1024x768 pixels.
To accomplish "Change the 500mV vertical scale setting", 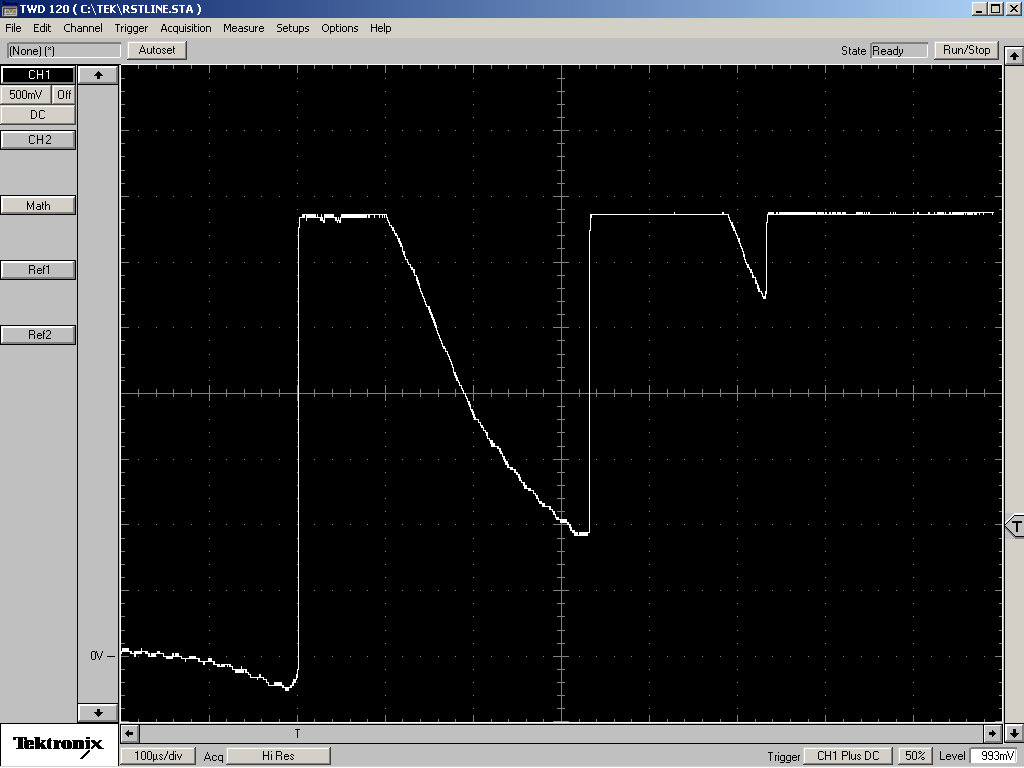I will pos(25,95).
